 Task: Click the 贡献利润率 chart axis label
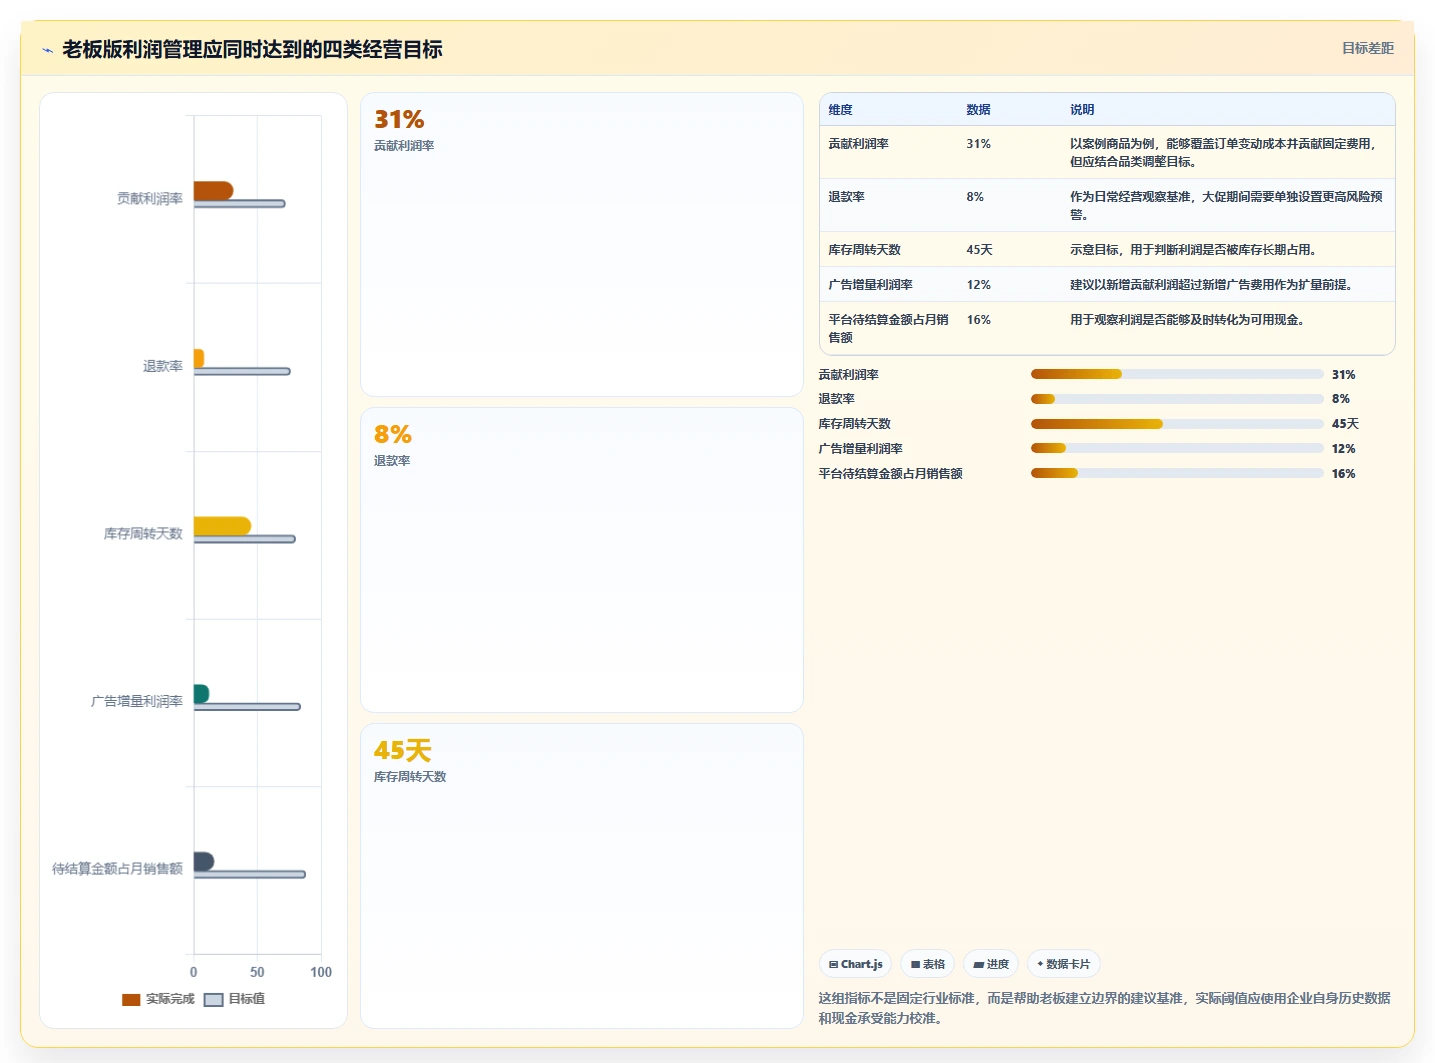(150, 199)
